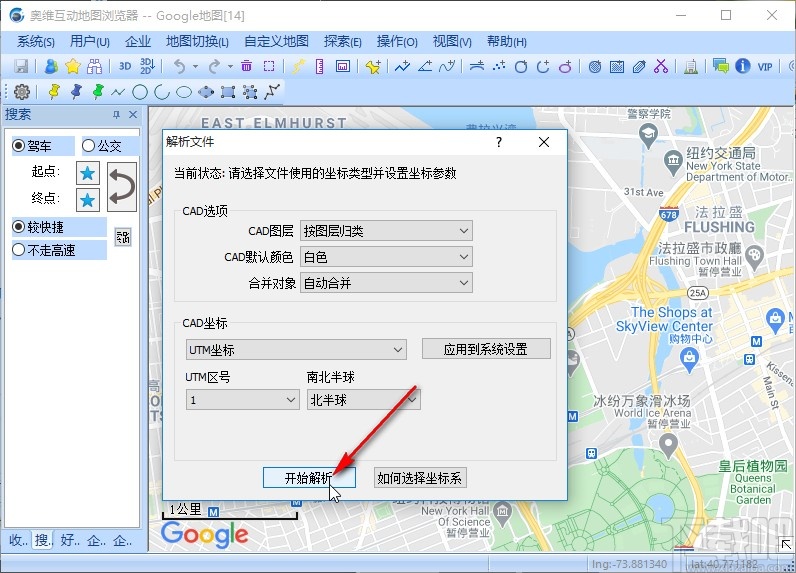Pin the 搜索 panel with pushpin
Screen dimensions: 796x573
116,115
